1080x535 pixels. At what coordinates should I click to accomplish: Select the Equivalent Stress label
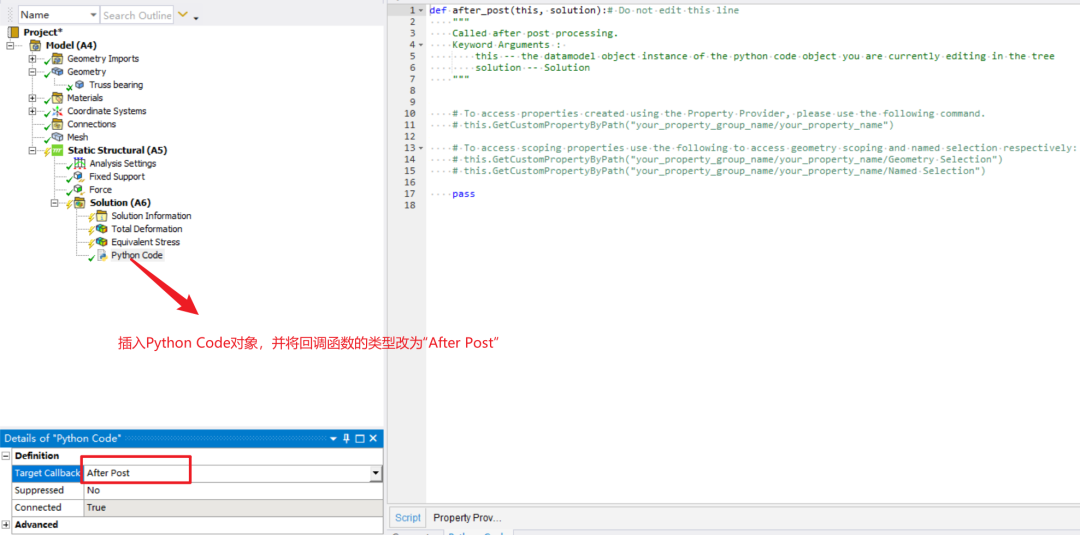145,242
